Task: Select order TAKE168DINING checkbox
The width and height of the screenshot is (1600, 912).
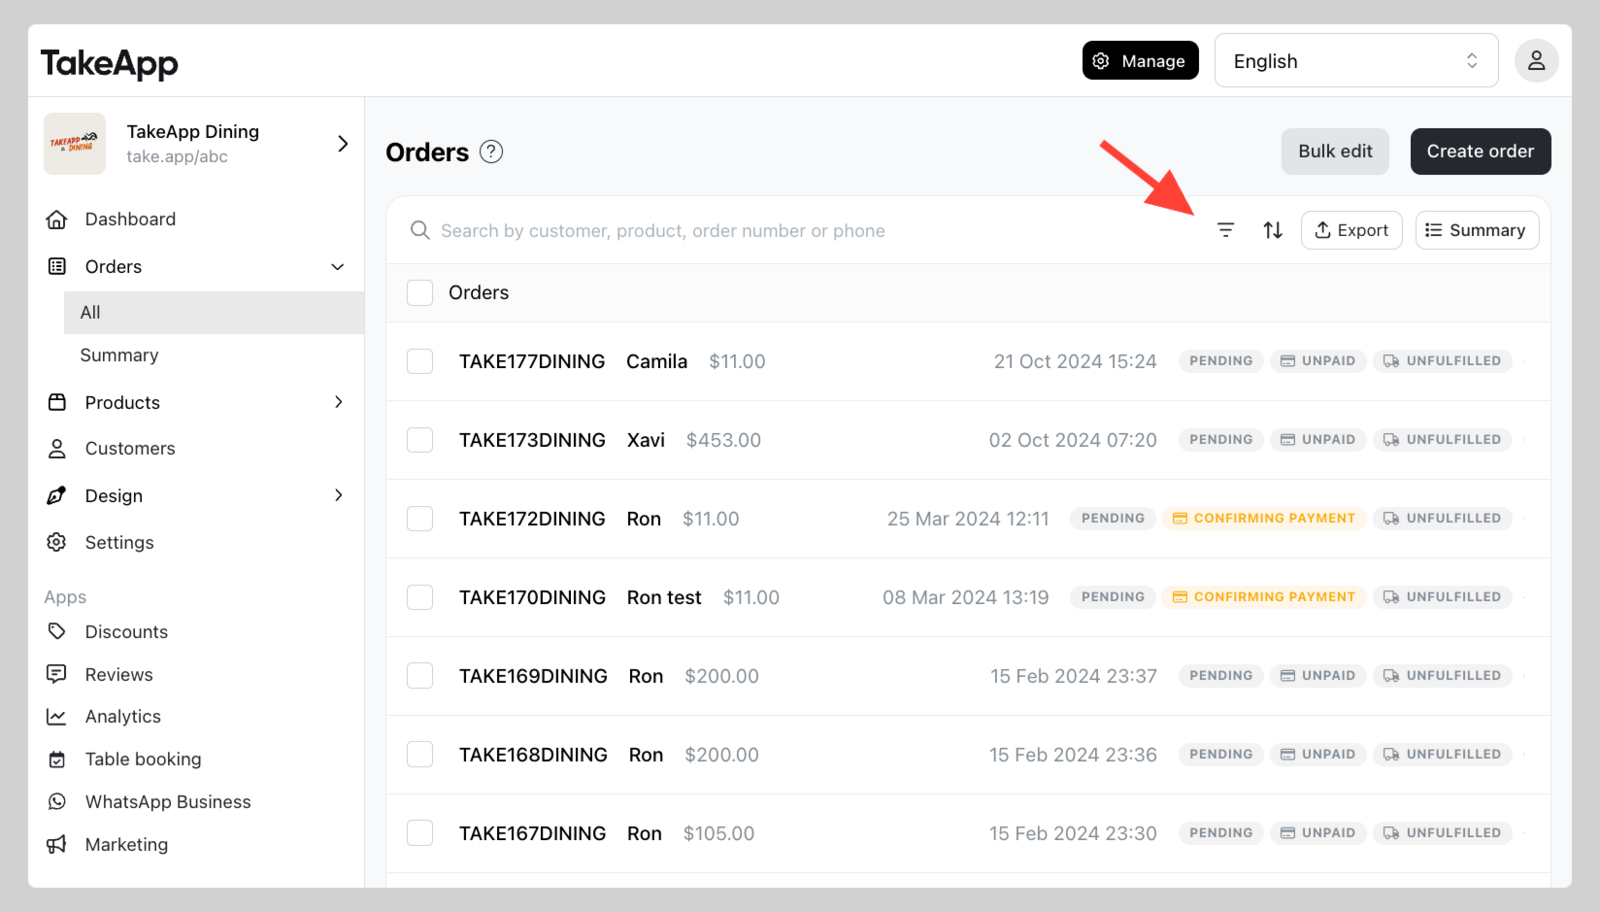Action: pos(420,754)
